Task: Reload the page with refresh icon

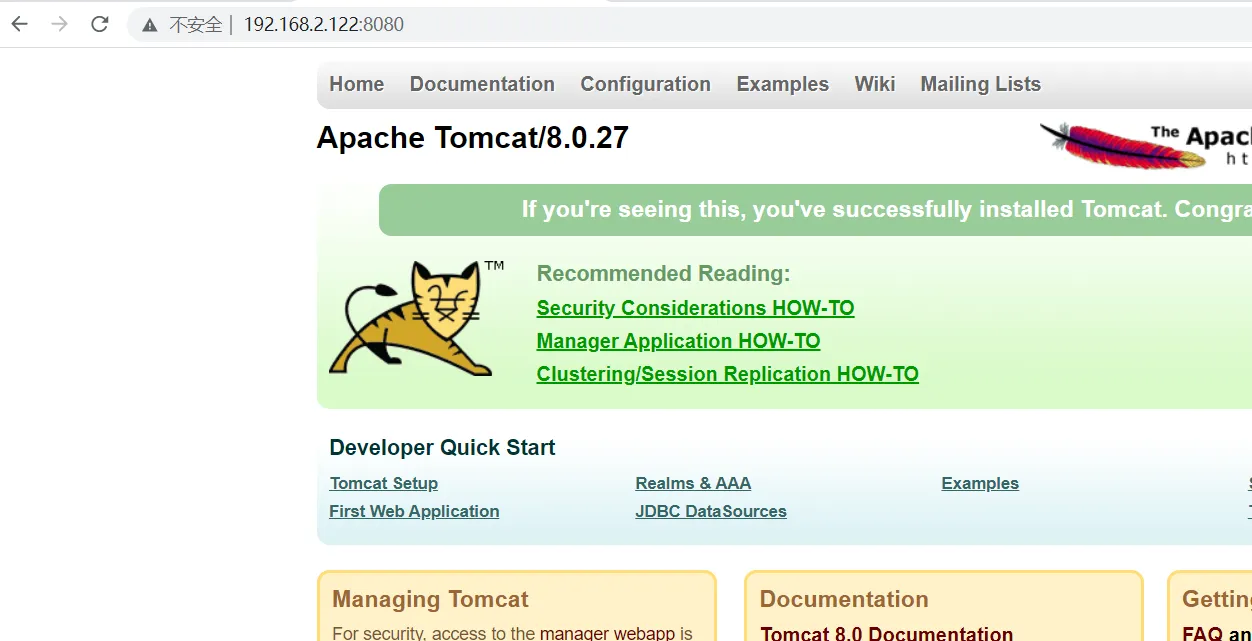Action: coord(99,24)
